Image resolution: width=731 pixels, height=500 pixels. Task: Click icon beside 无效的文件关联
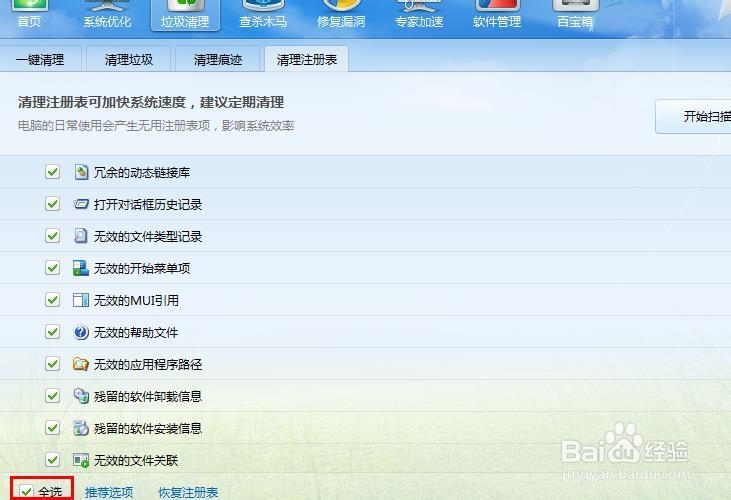click(x=81, y=460)
